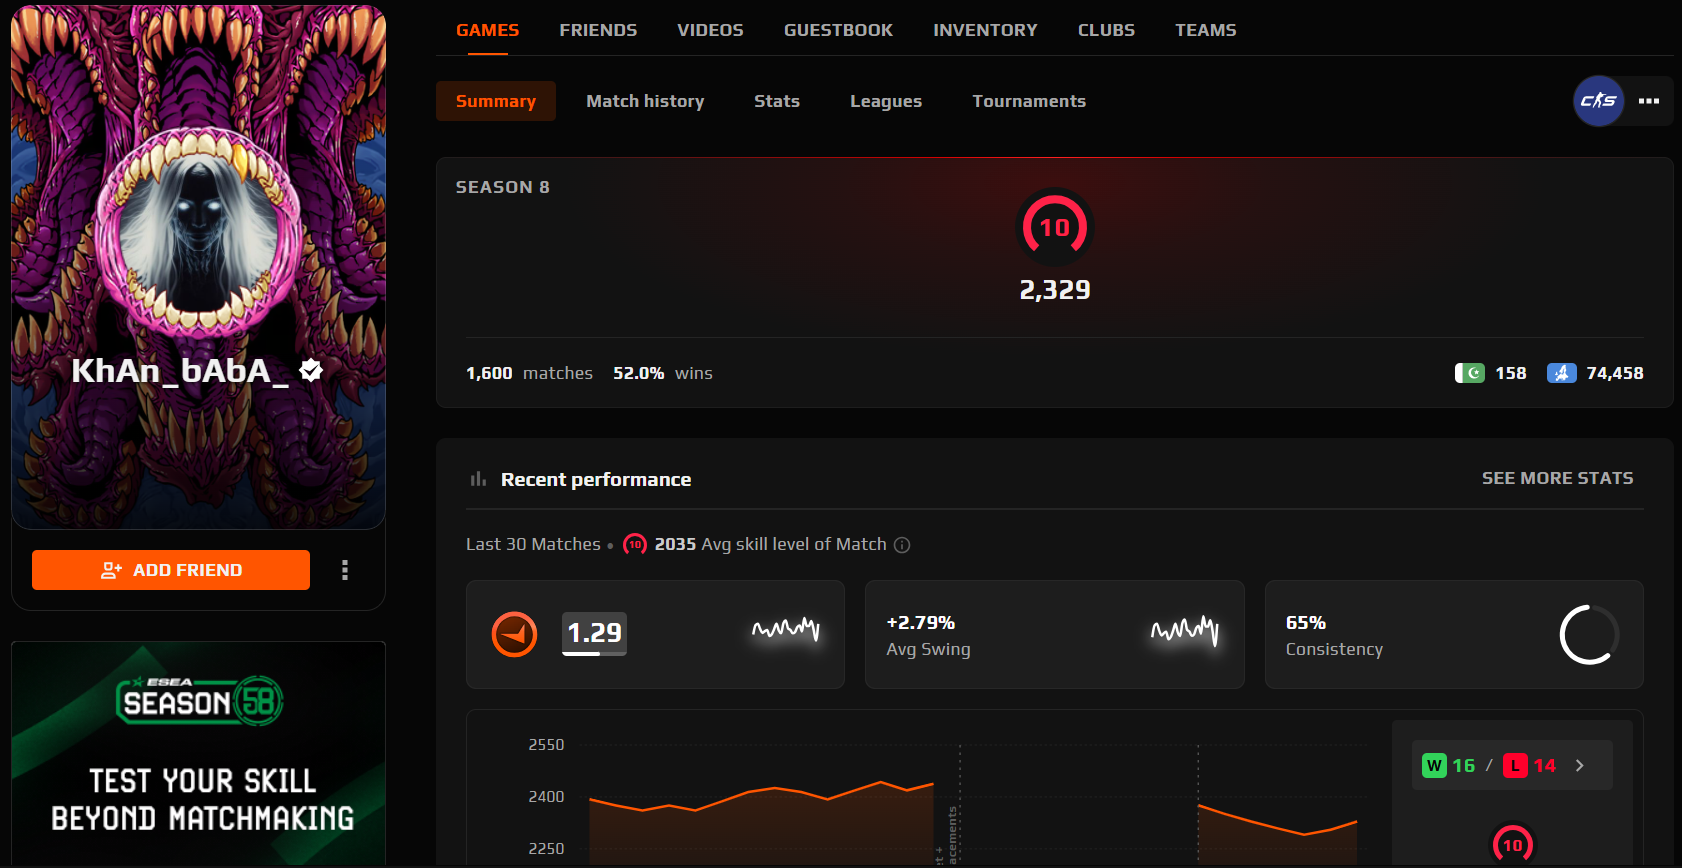Click the blue region ranking icon
The width and height of the screenshot is (1682, 868).
point(1561,373)
